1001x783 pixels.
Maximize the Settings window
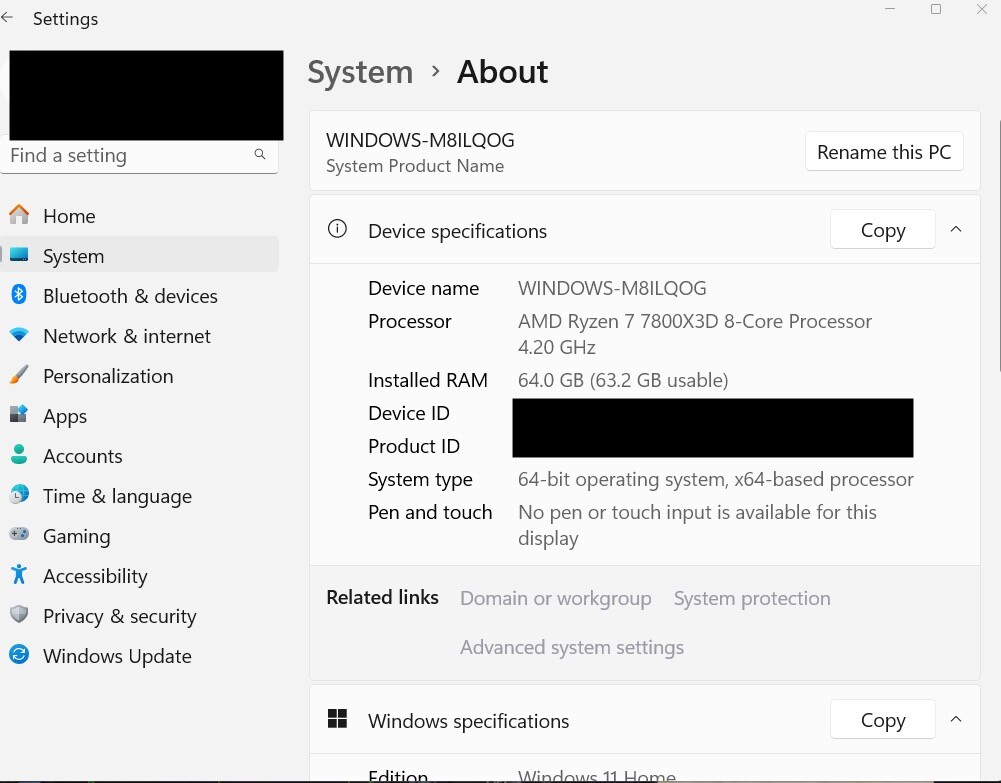point(936,9)
